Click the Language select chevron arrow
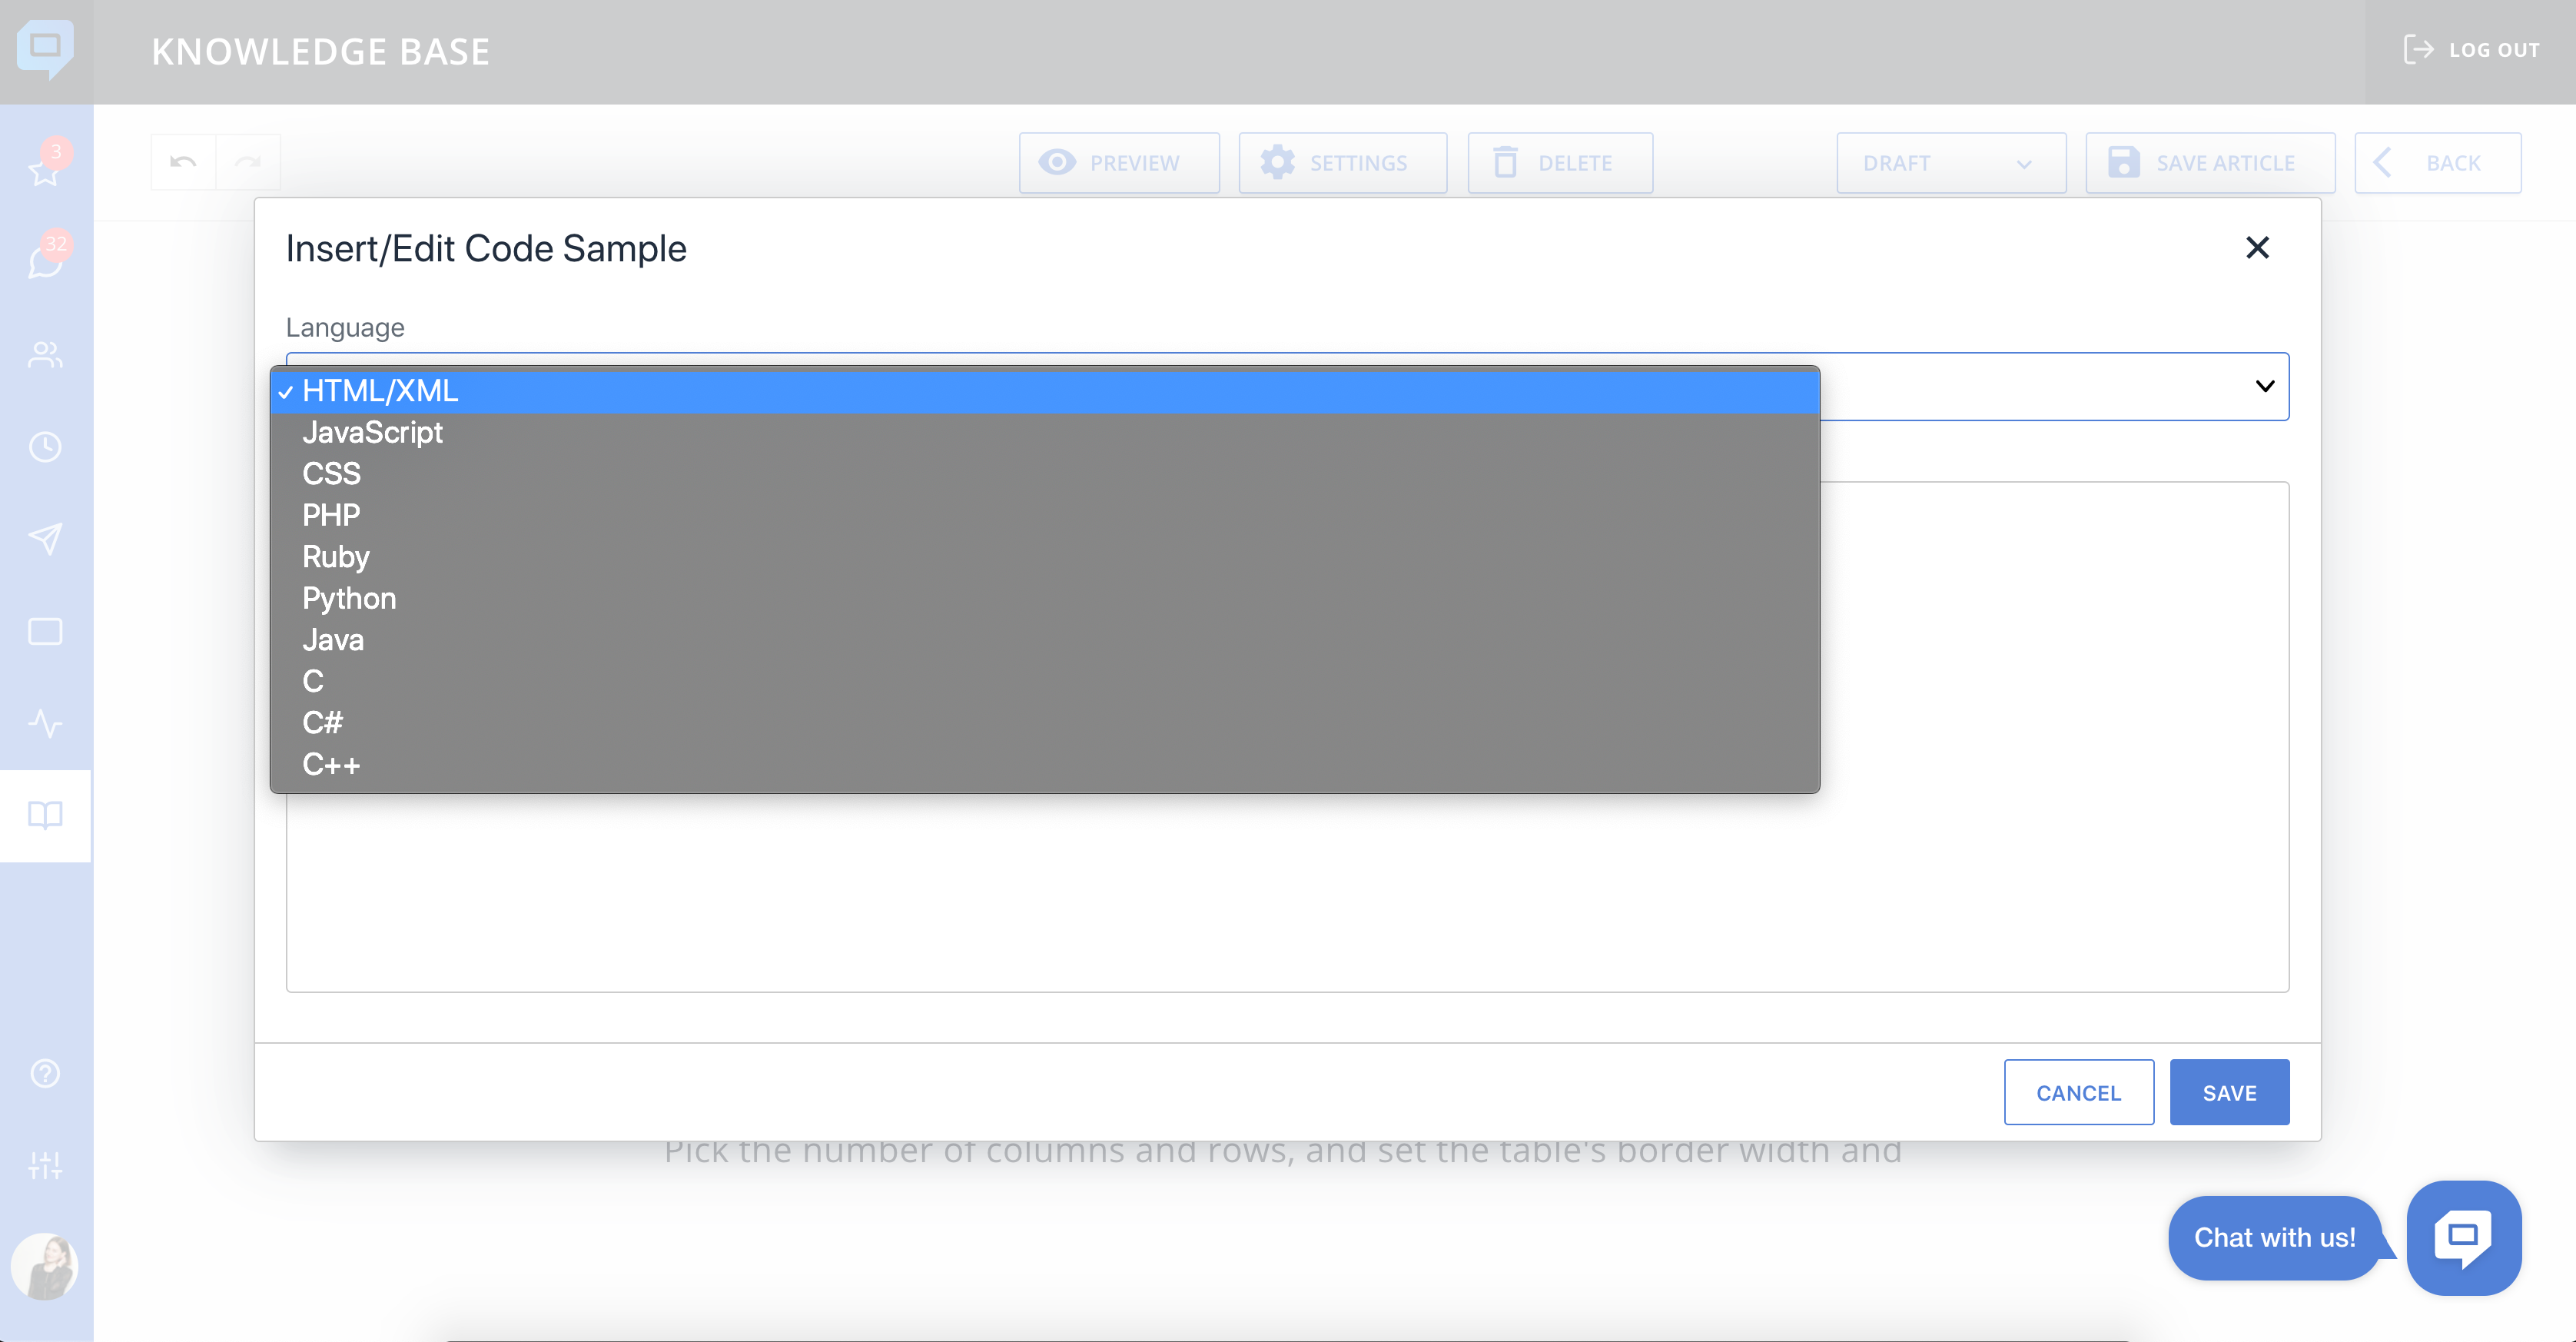Screen dimensions: 2576x1342 click(x=2265, y=386)
